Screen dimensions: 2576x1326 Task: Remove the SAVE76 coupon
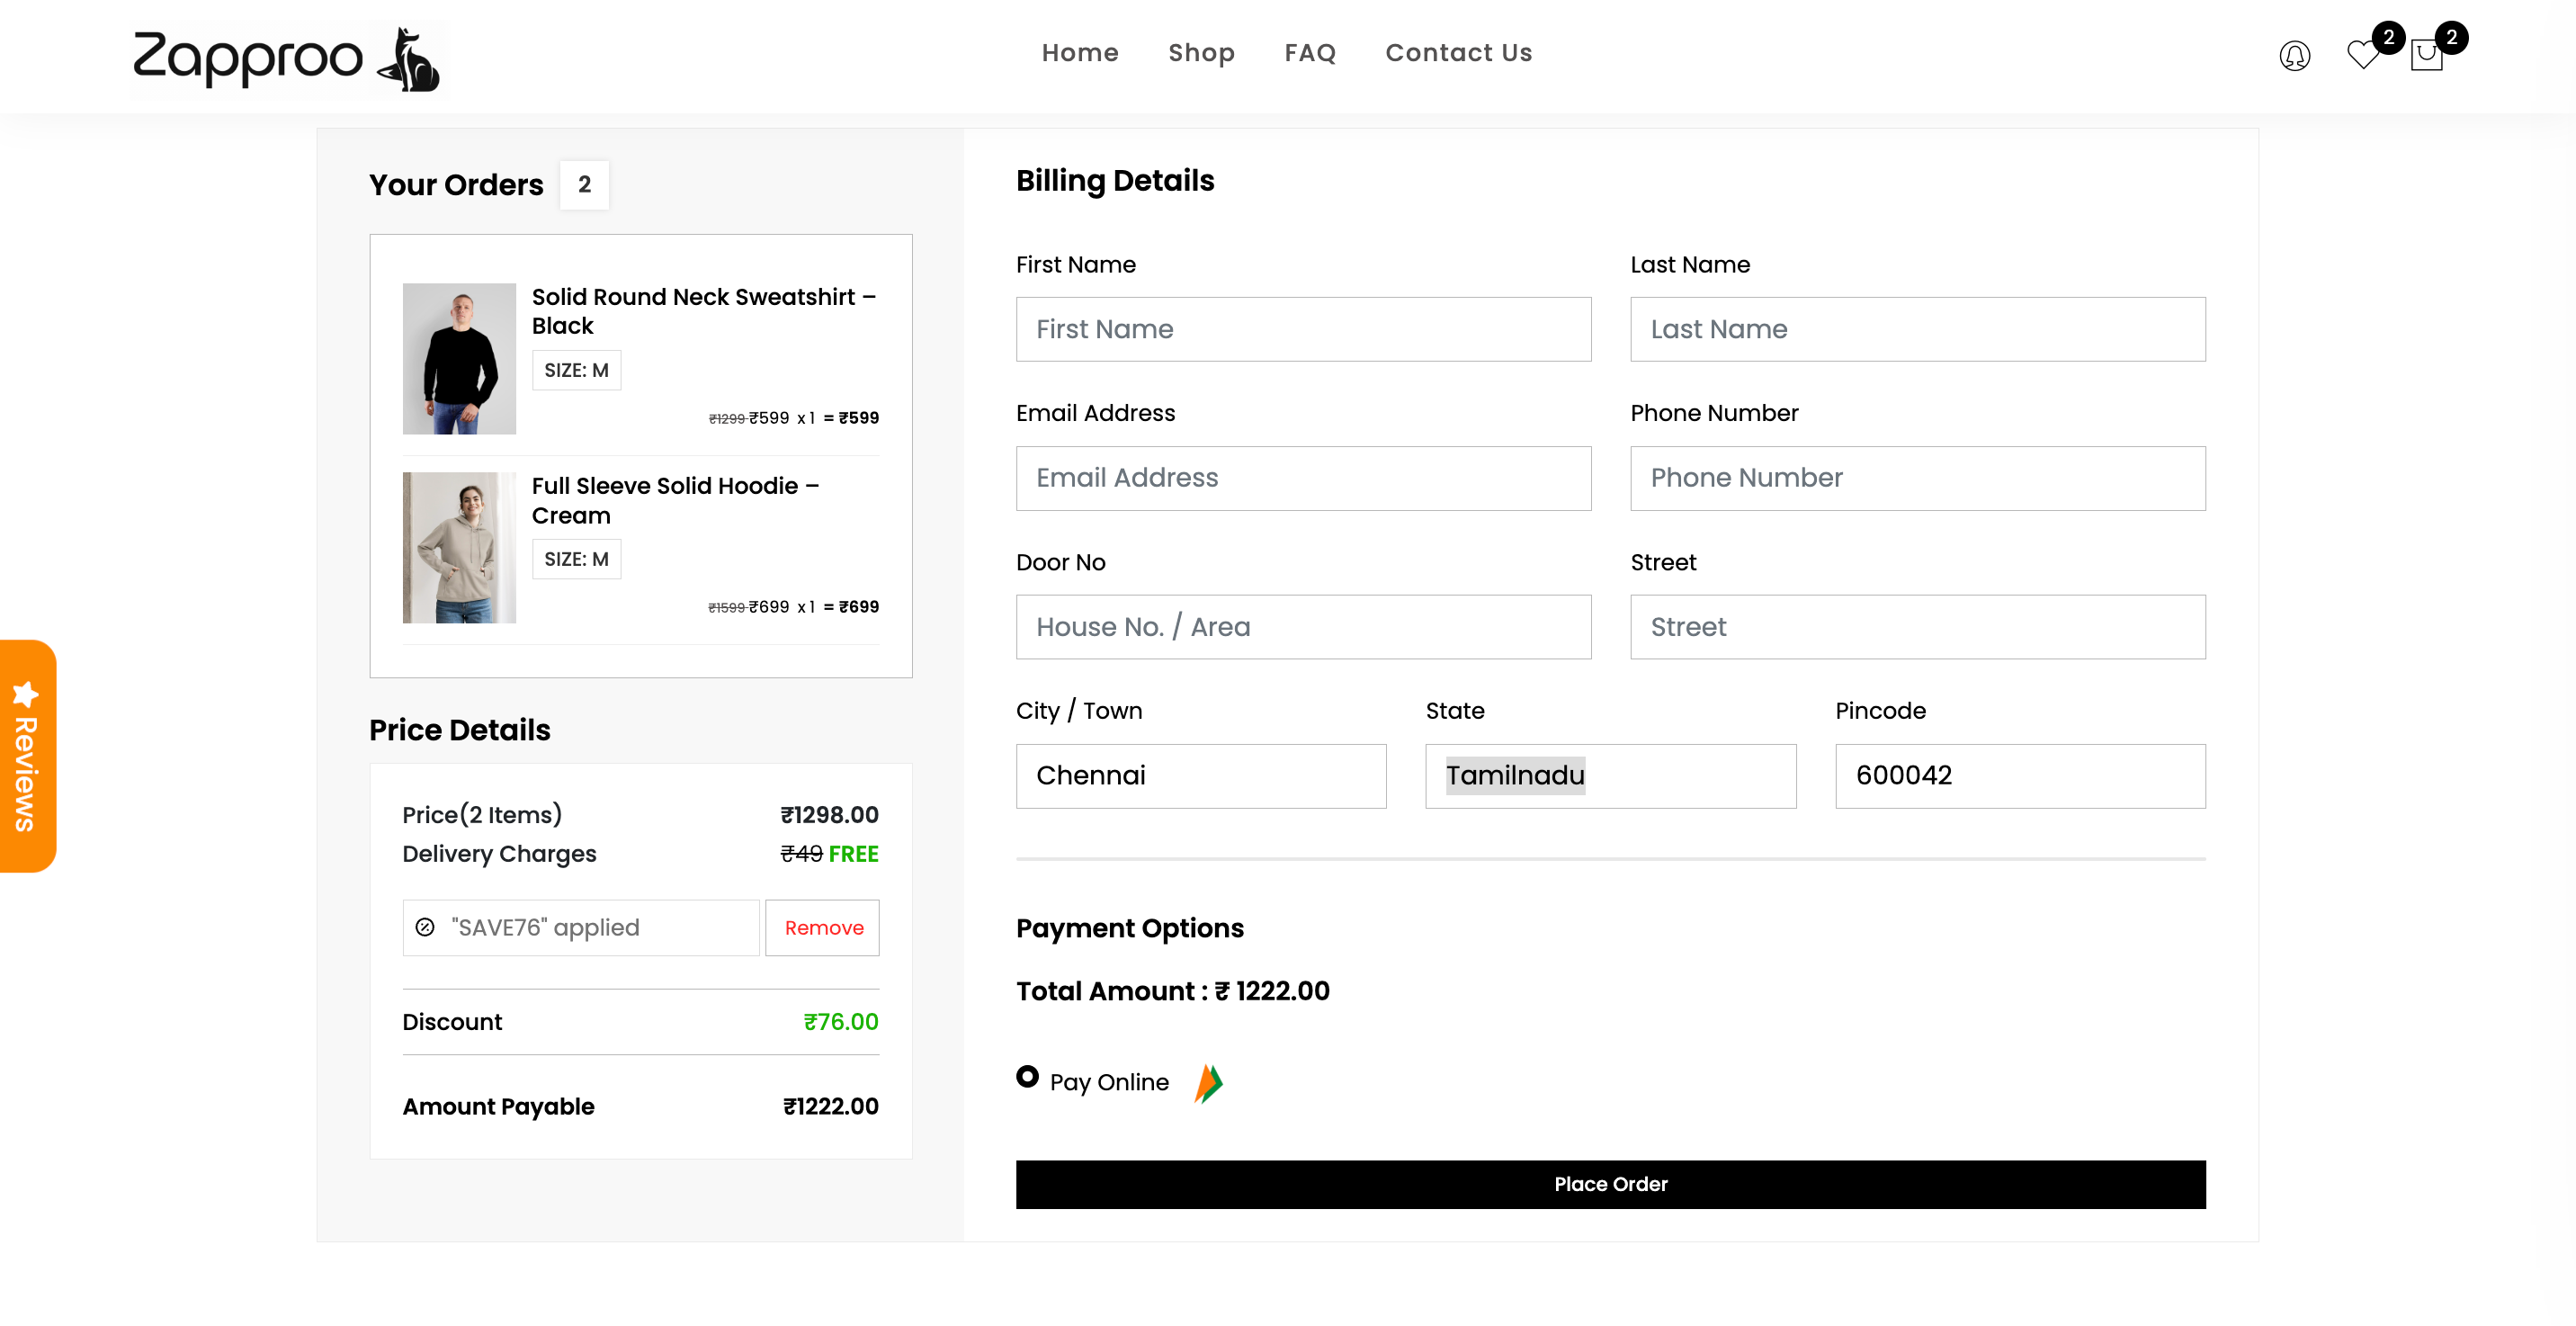[x=823, y=927]
